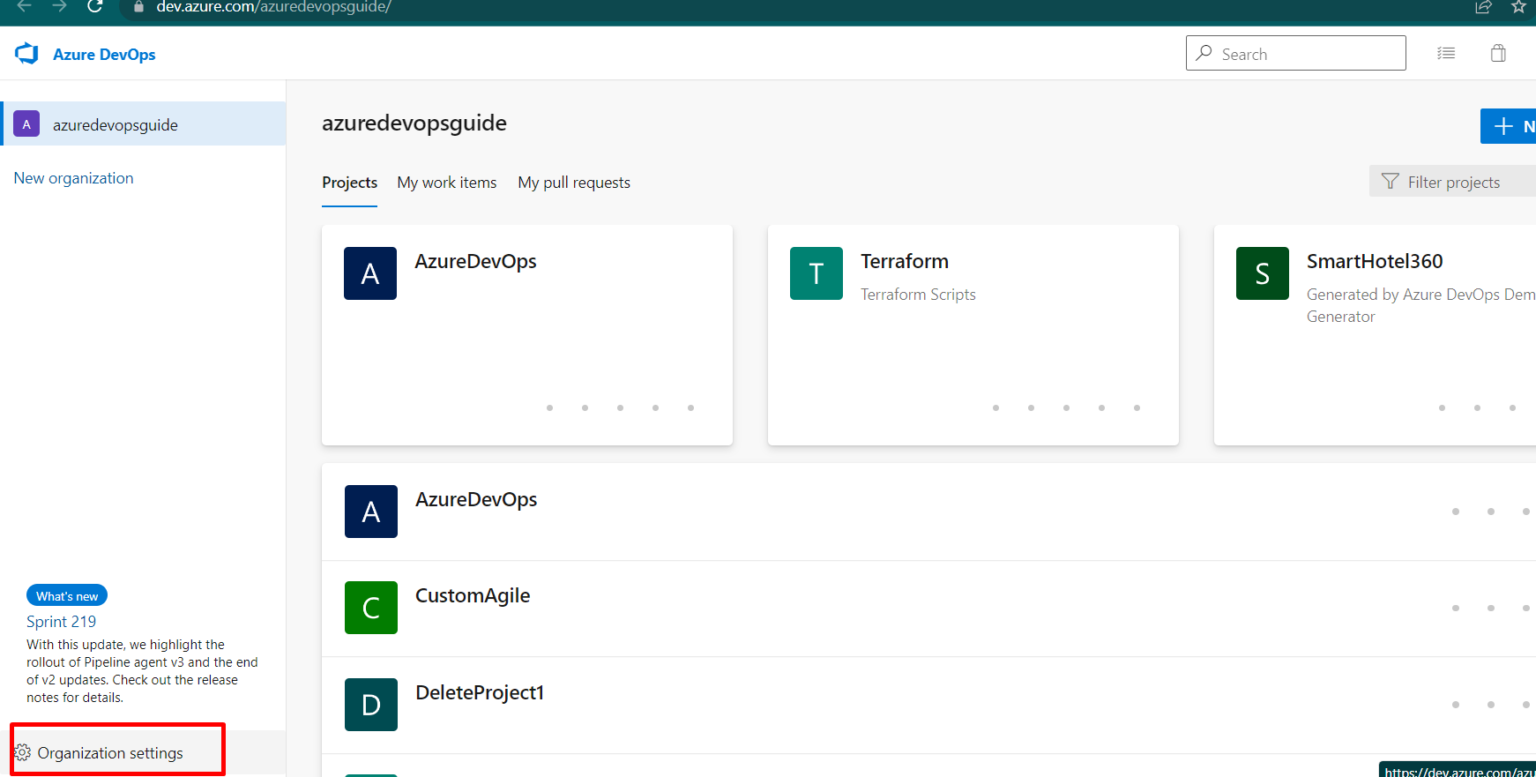Click the CustomAgile project avatar
1536x777 pixels.
pyautogui.click(x=371, y=607)
